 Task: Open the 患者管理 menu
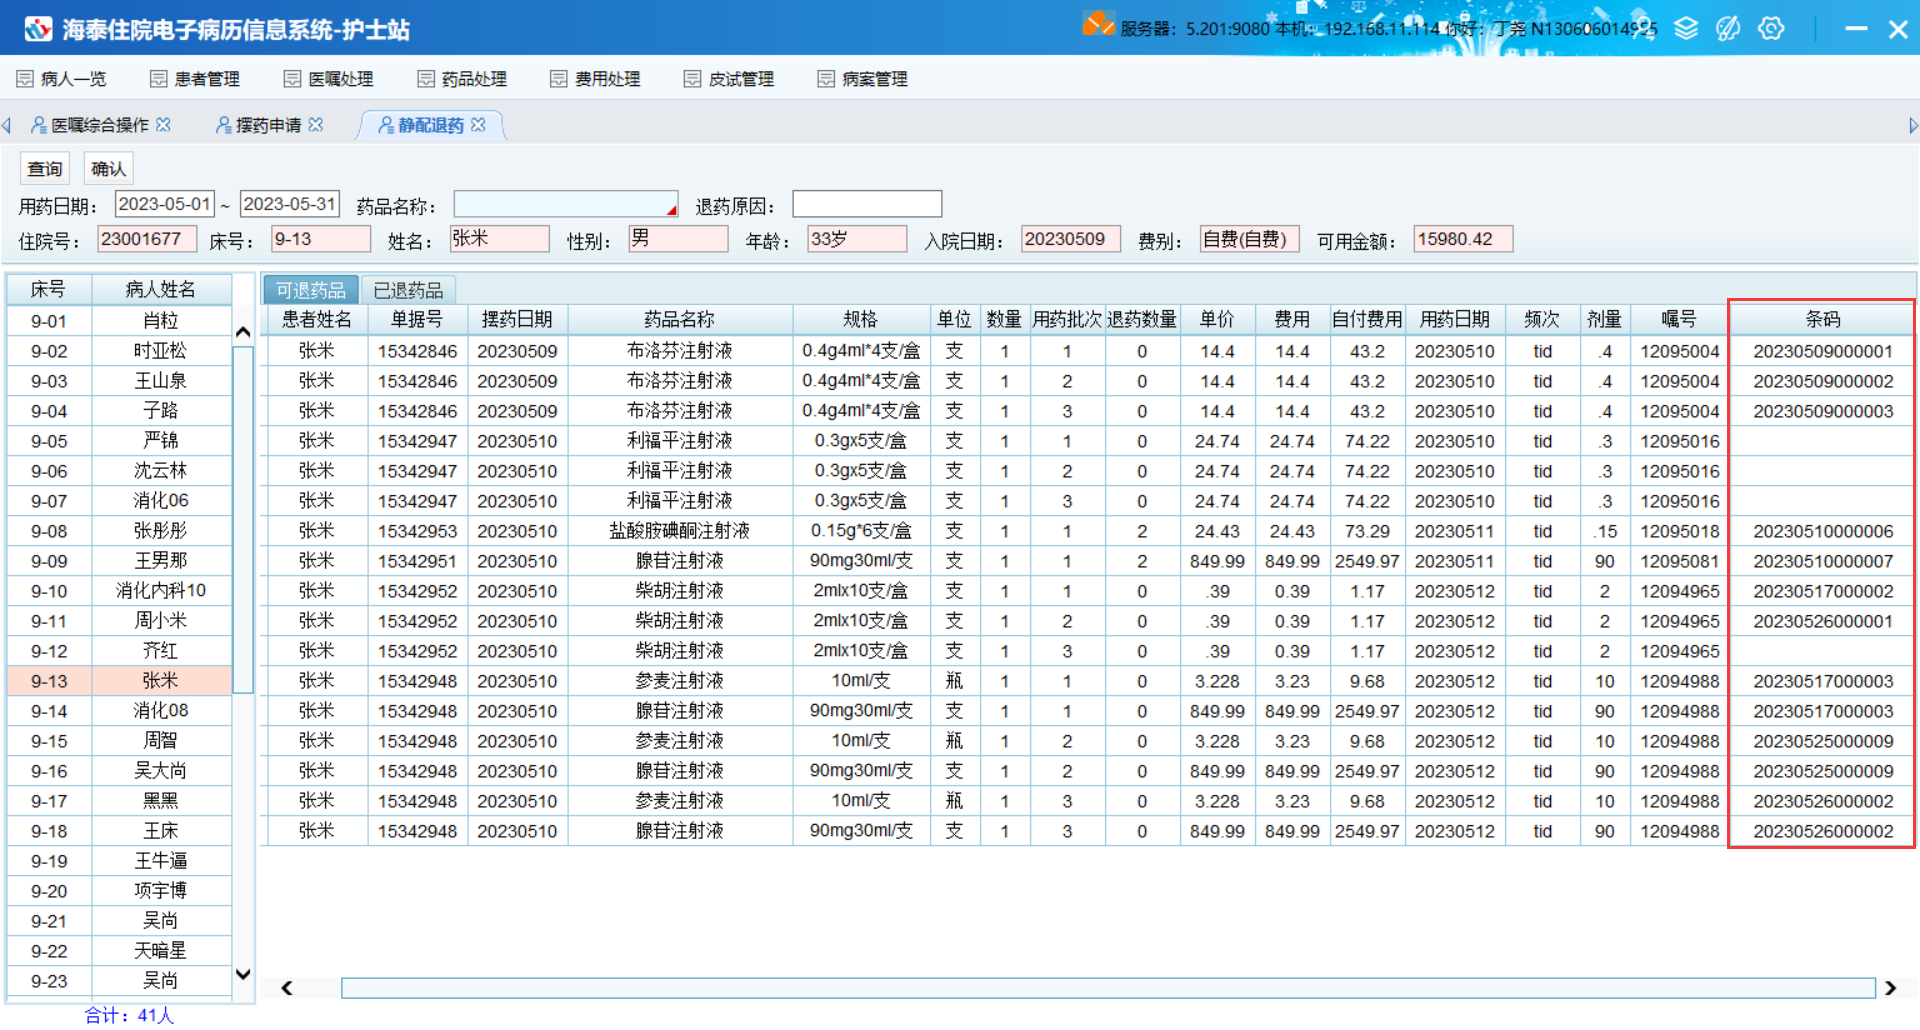coord(195,79)
